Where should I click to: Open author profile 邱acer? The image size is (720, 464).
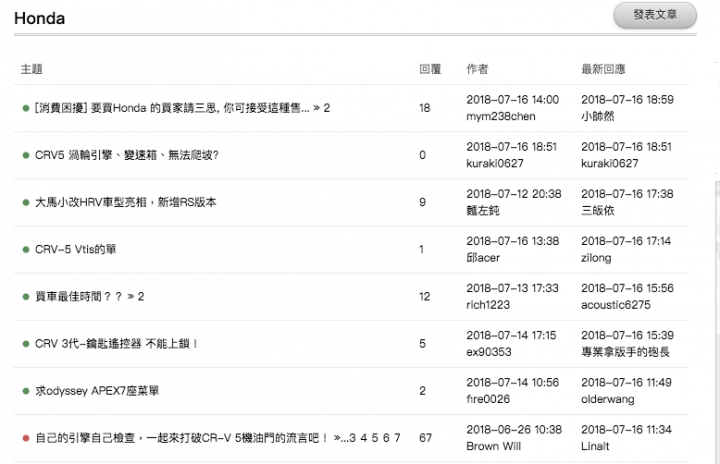pyautogui.click(x=483, y=258)
